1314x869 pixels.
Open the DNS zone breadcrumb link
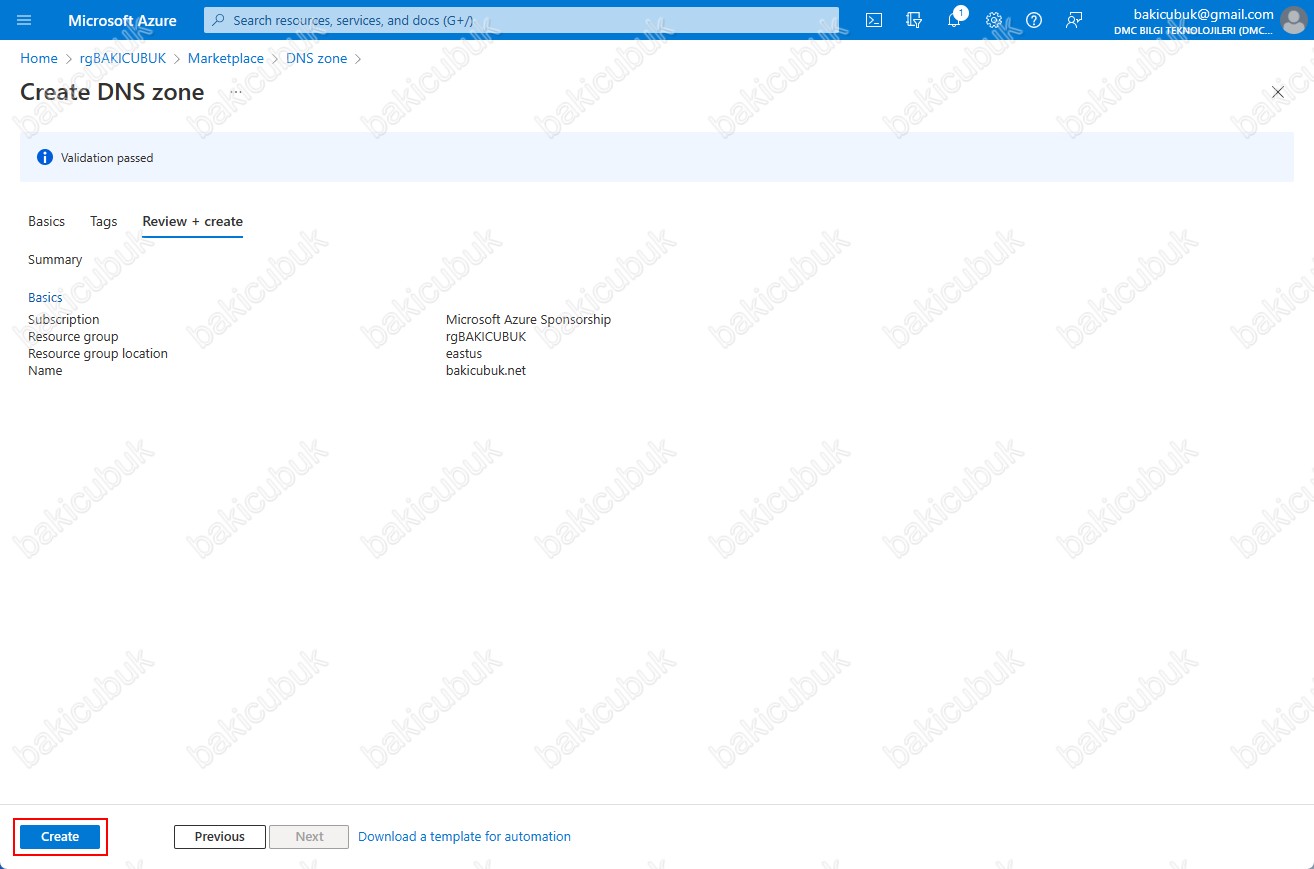(317, 59)
